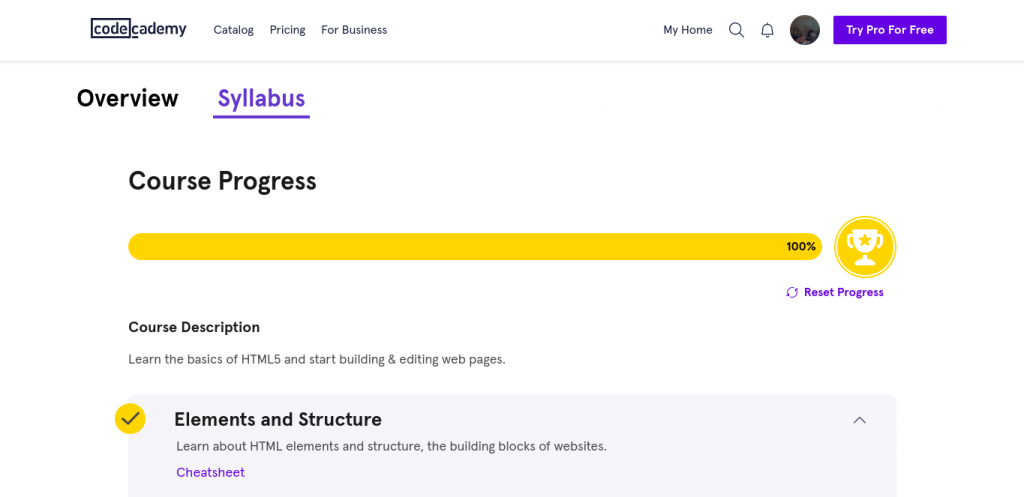The width and height of the screenshot is (1024, 497).
Task: Click the Codecademy logo
Action: pyautogui.click(x=138, y=29)
